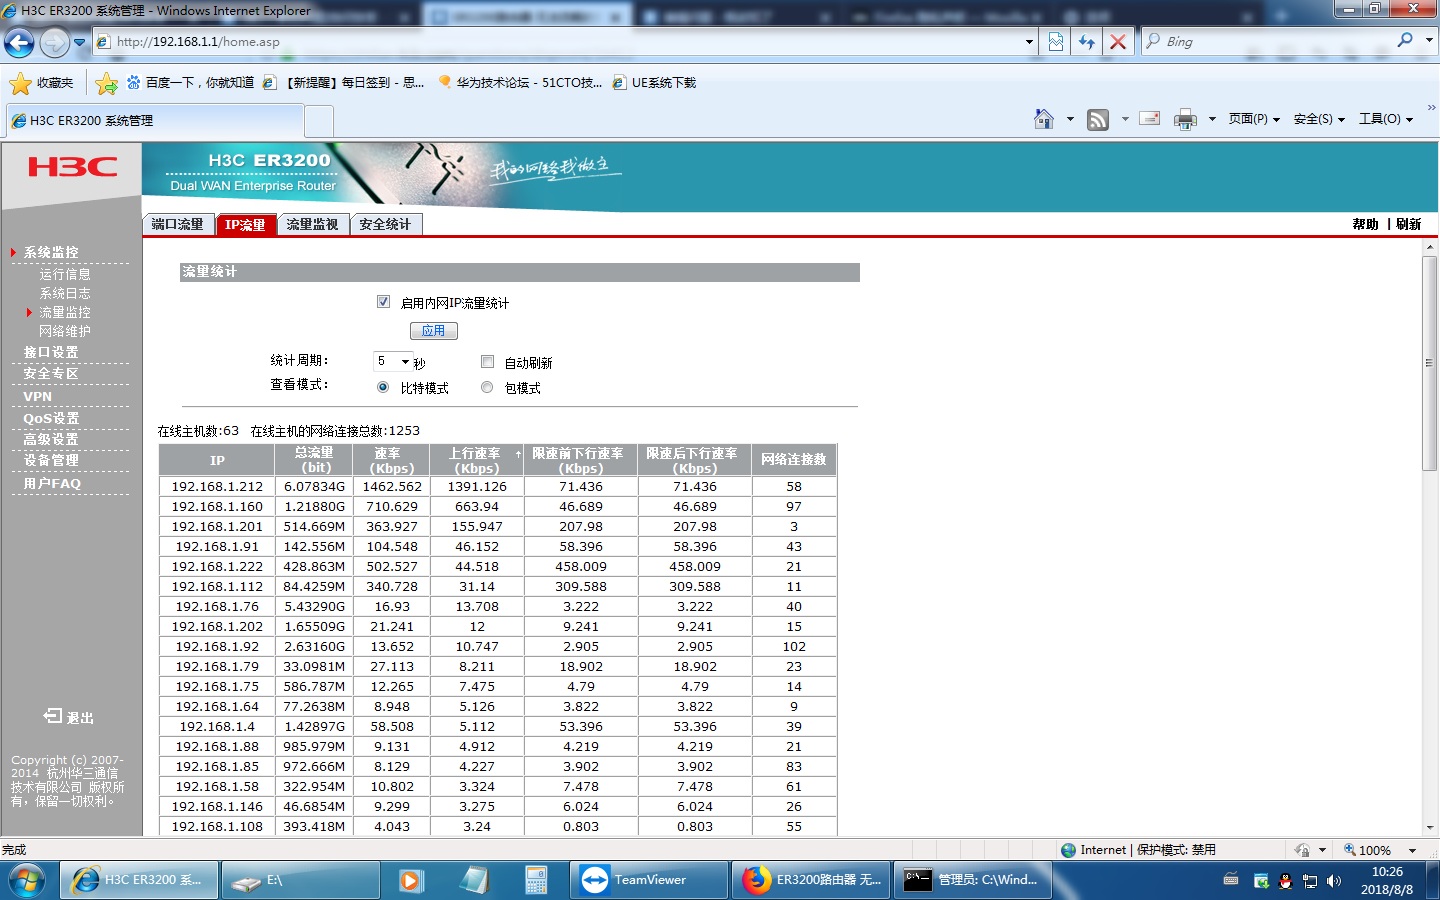Screen dimensions: 1440x900
Task: Select the IP流量 tab
Action: coord(245,224)
